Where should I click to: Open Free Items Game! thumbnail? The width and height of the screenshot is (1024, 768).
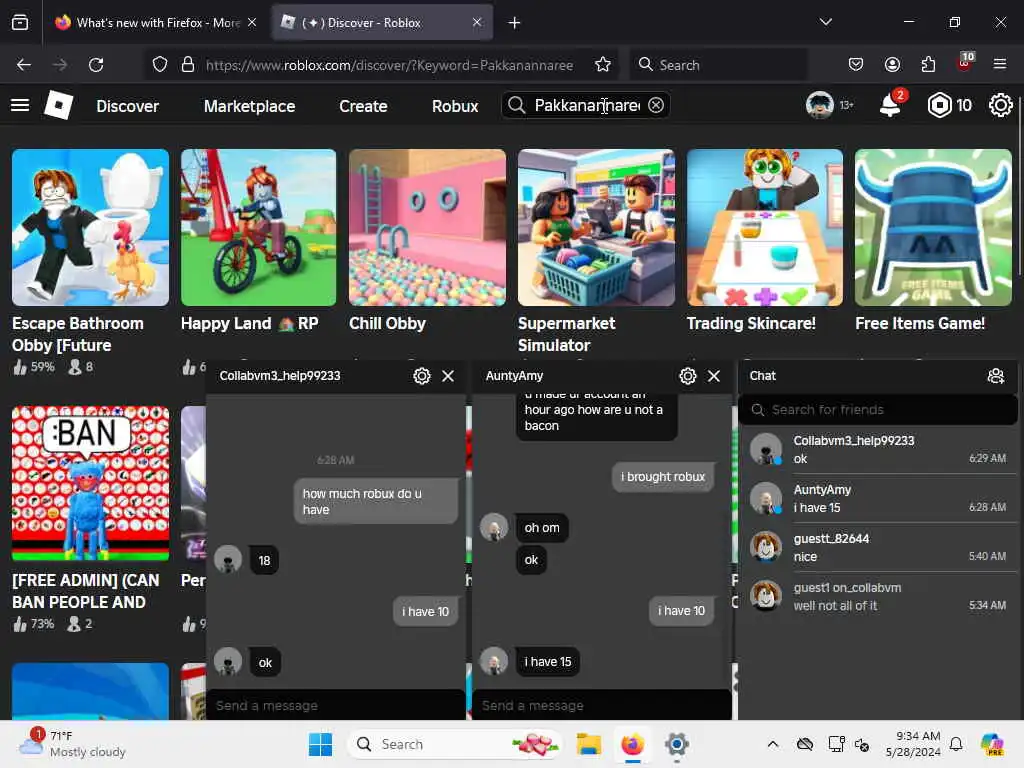933,227
